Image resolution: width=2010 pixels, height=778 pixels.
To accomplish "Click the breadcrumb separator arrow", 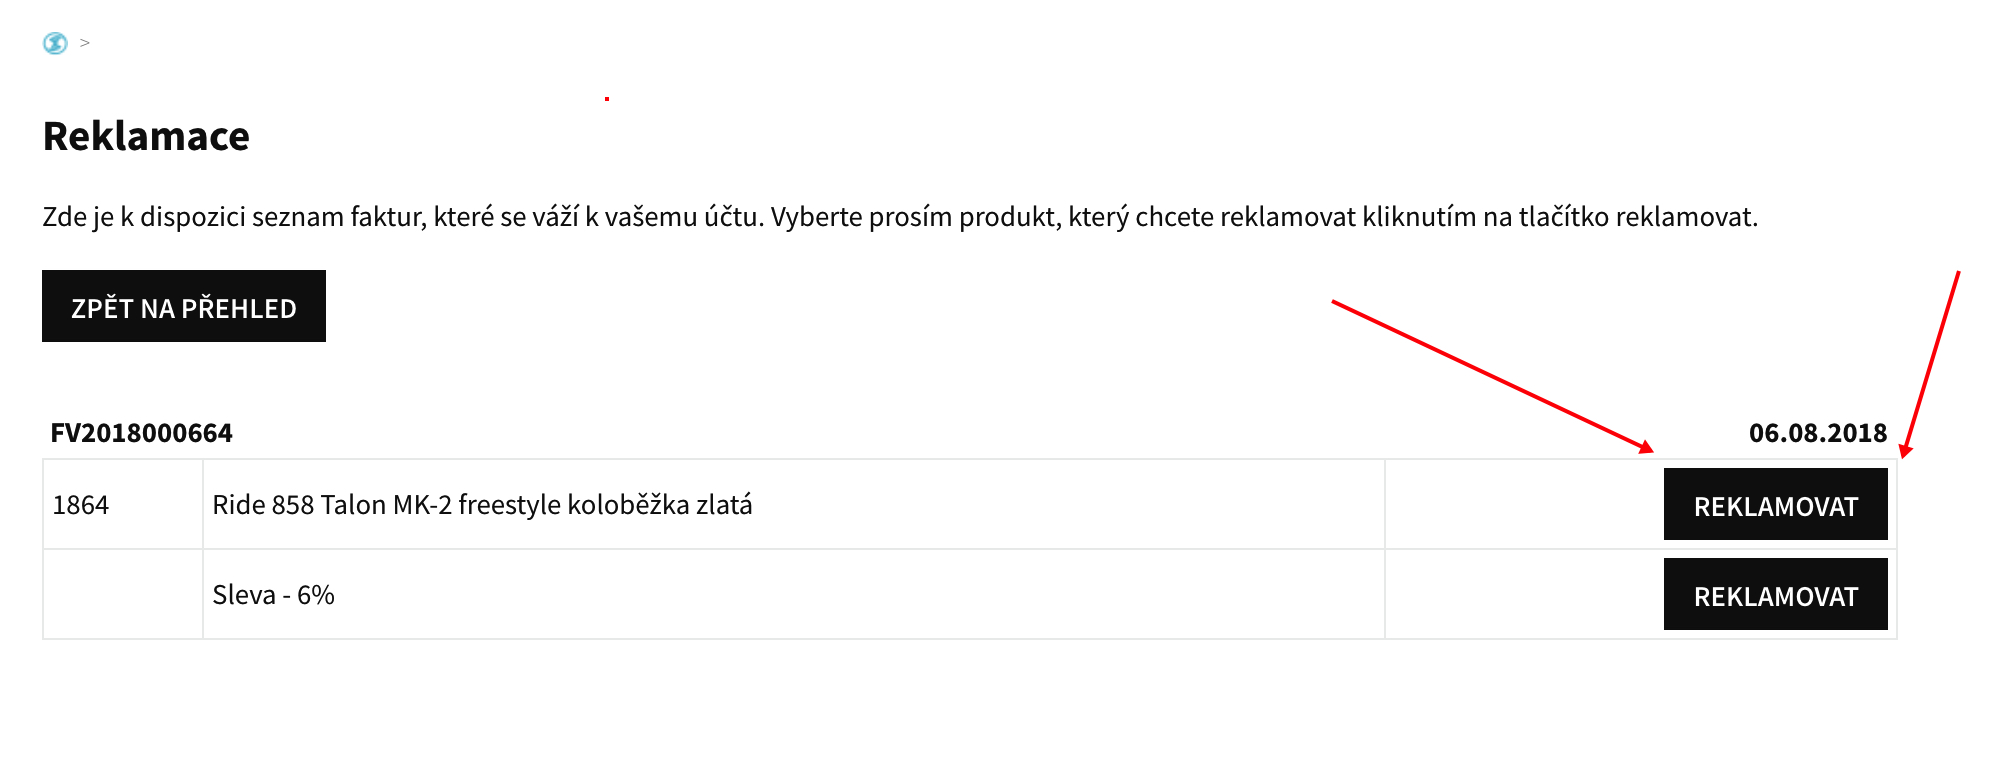I will tap(85, 43).
